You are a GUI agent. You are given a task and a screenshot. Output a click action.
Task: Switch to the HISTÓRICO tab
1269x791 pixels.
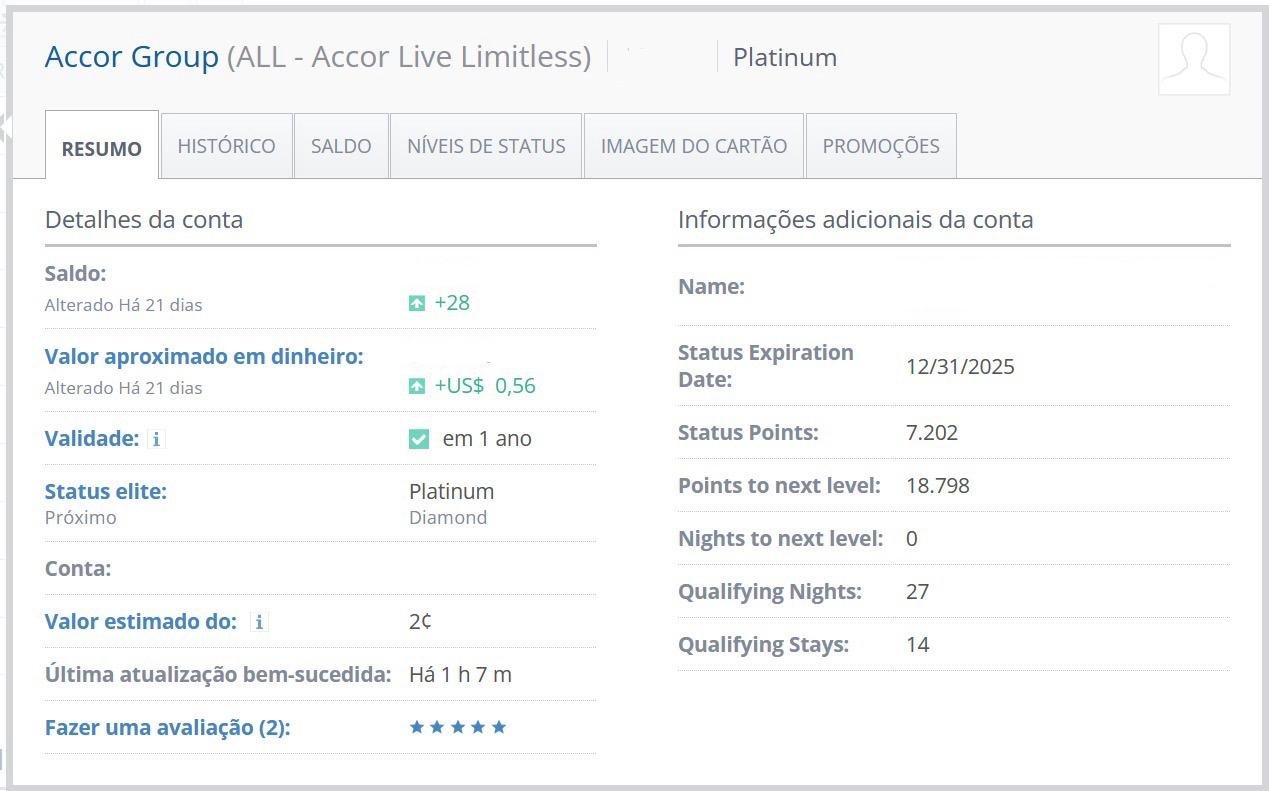pyautogui.click(x=227, y=146)
